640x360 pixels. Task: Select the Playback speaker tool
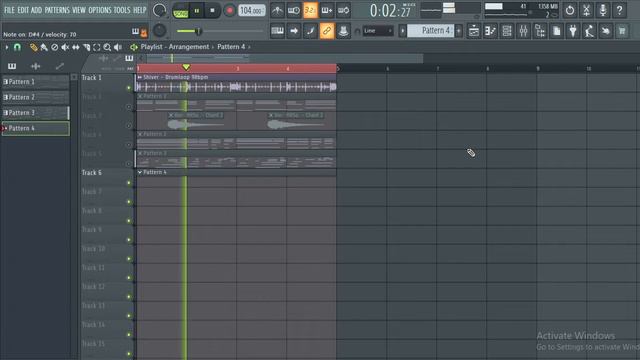[x=118, y=47]
